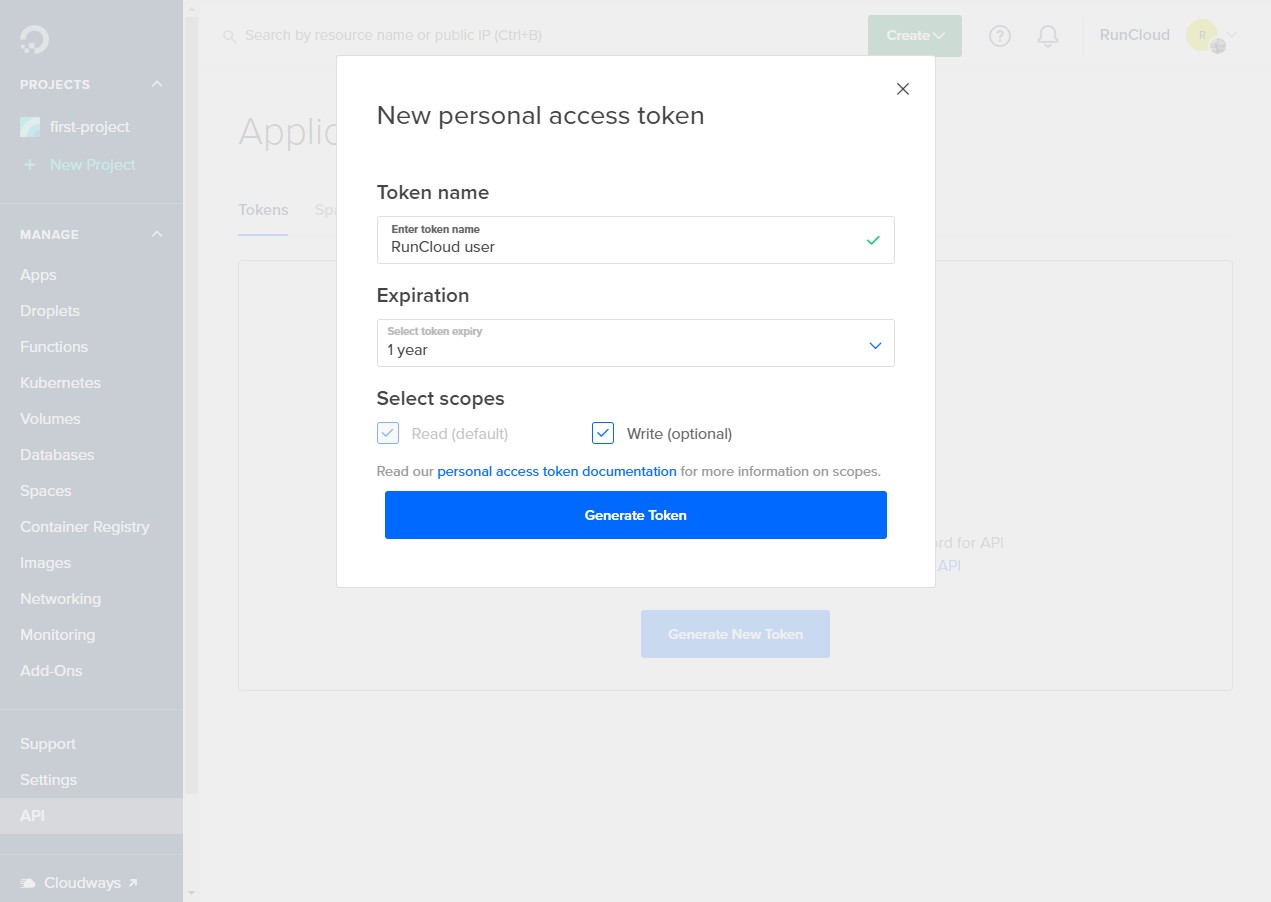Open personal access token documentation link
This screenshot has height=902, width=1271.
[557, 471]
